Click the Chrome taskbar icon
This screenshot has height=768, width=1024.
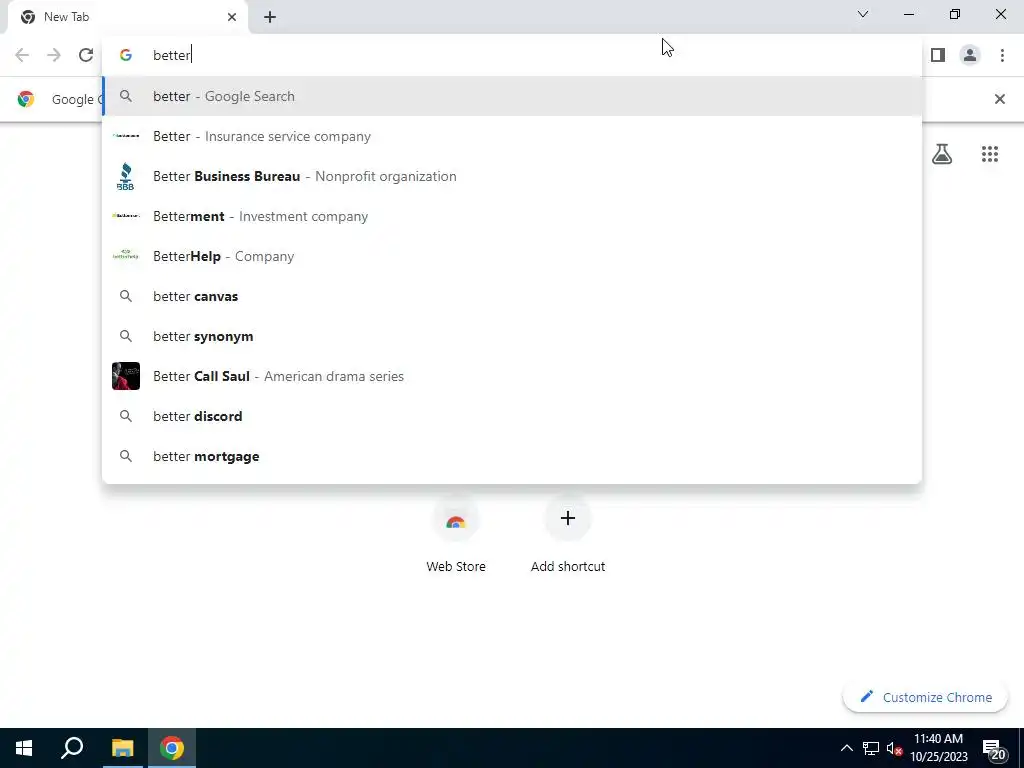172,748
